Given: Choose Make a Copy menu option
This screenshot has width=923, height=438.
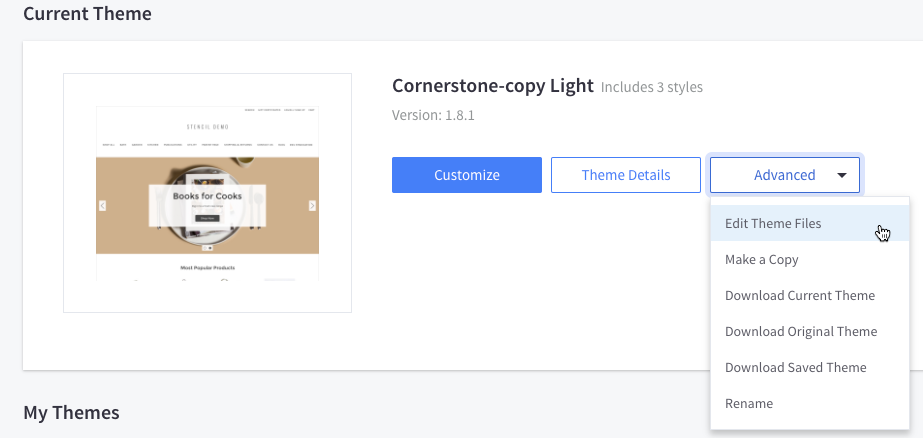Looking at the screenshot, I should tap(761, 259).
